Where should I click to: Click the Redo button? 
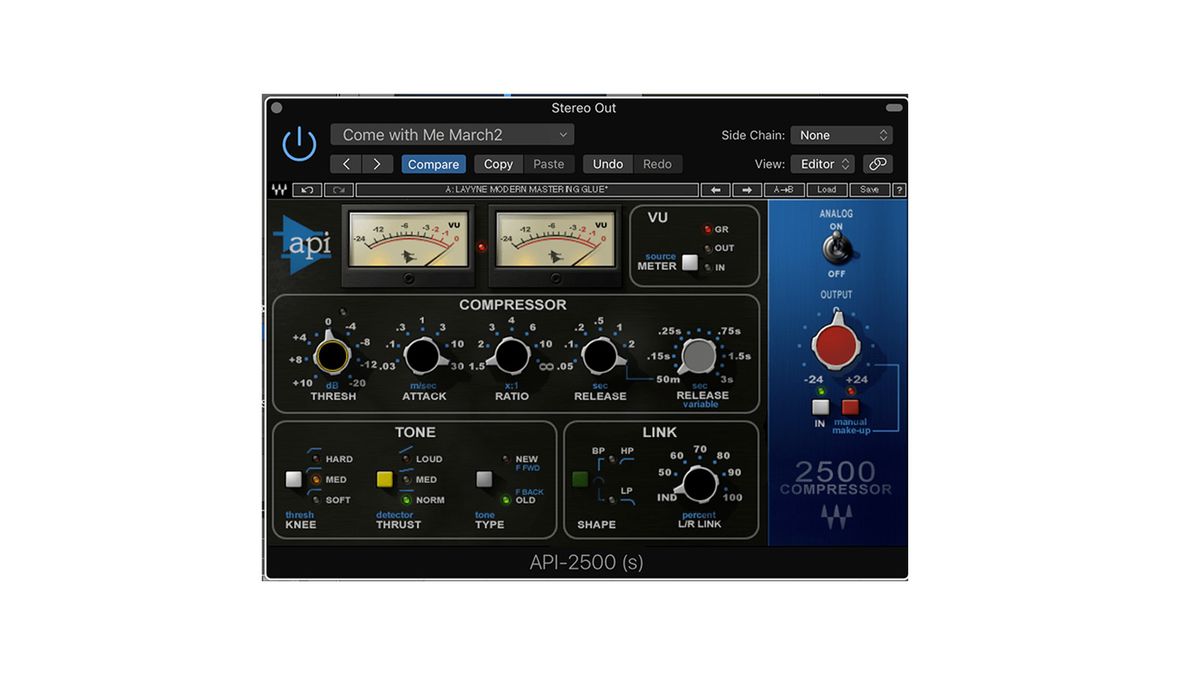657,164
